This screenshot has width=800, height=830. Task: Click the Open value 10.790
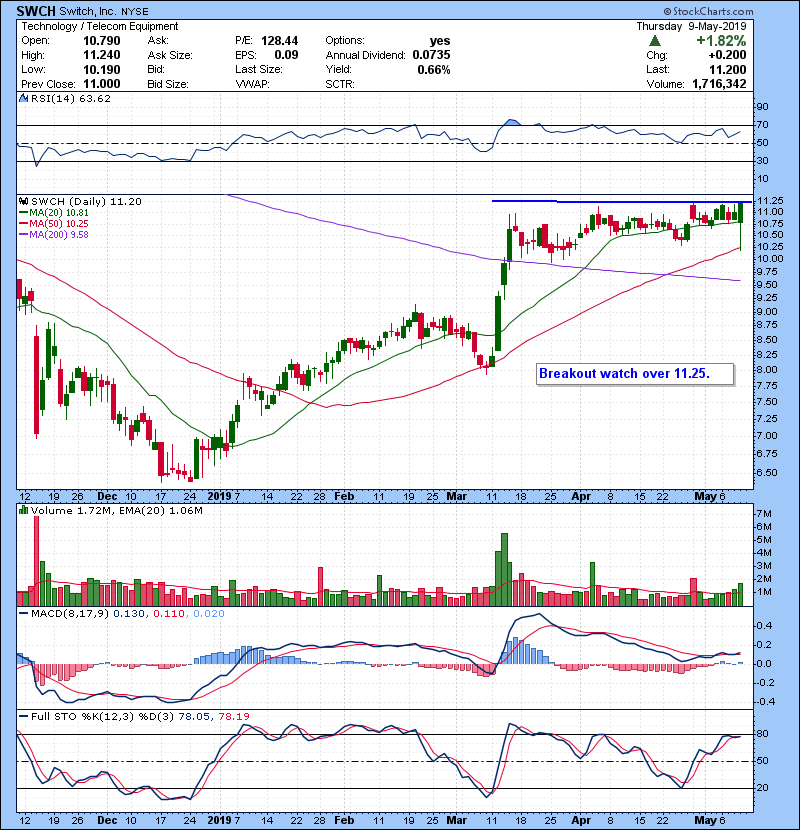click(x=102, y=41)
